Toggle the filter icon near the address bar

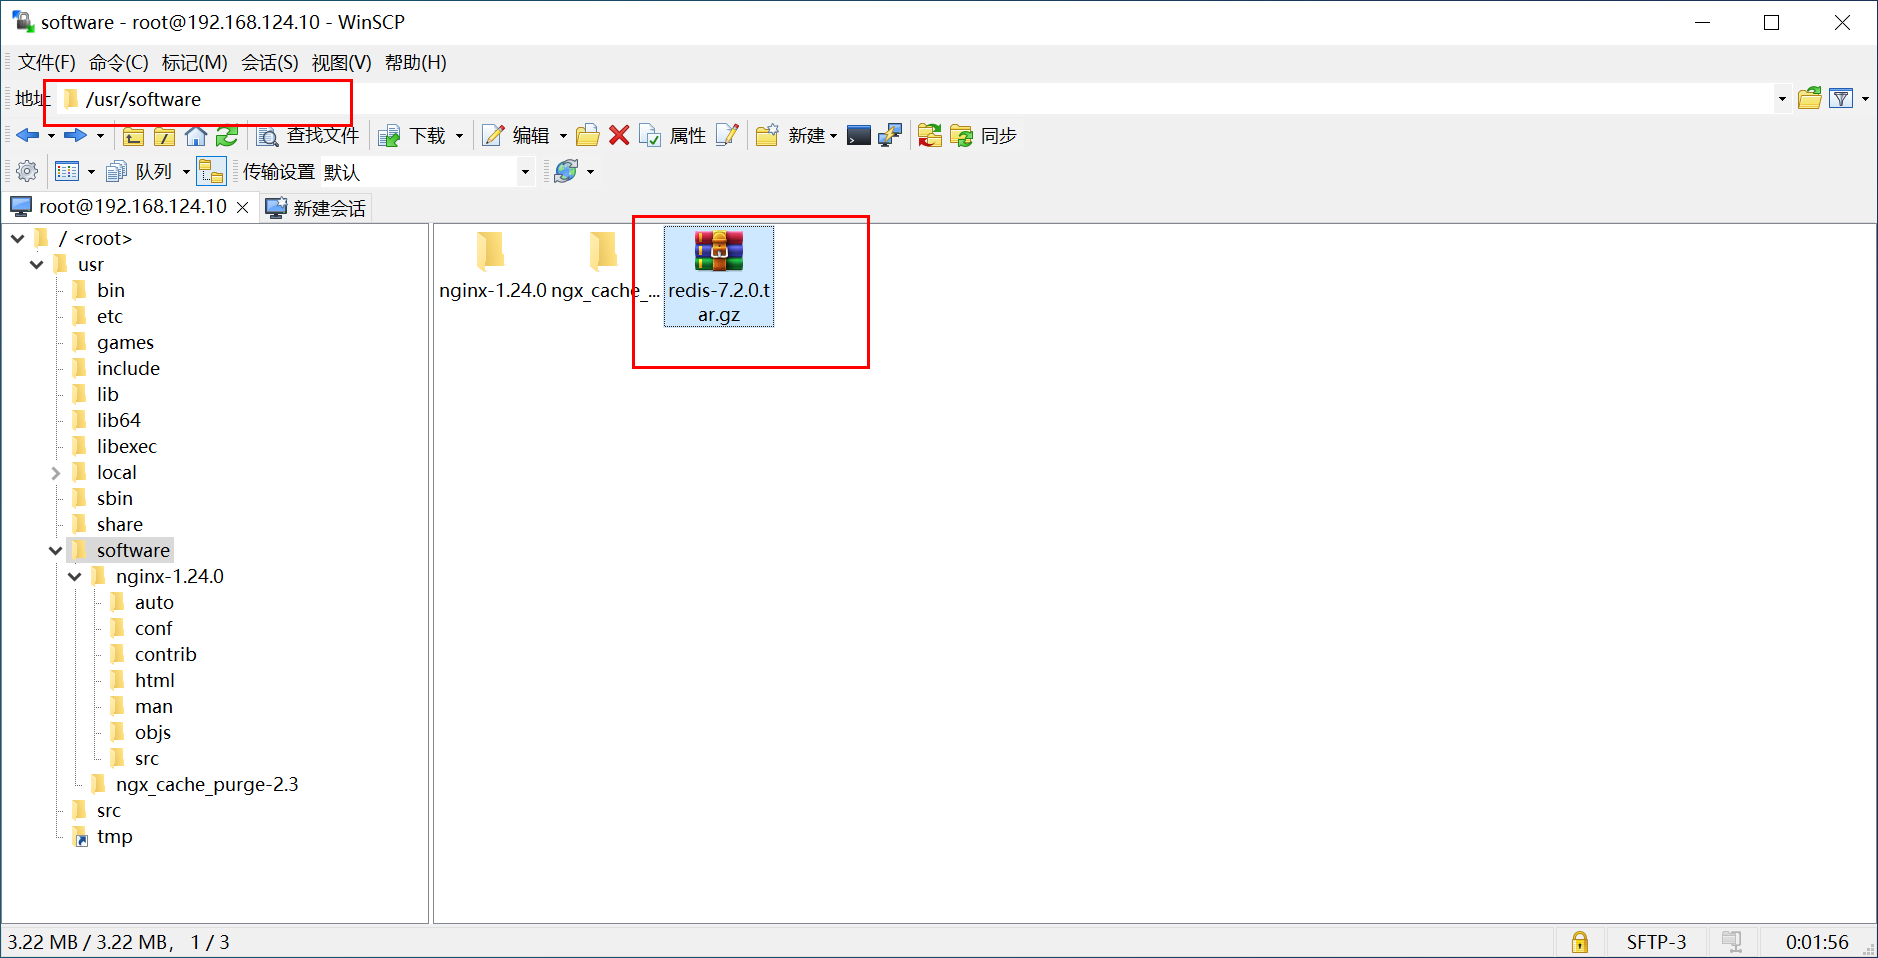tap(1841, 98)
